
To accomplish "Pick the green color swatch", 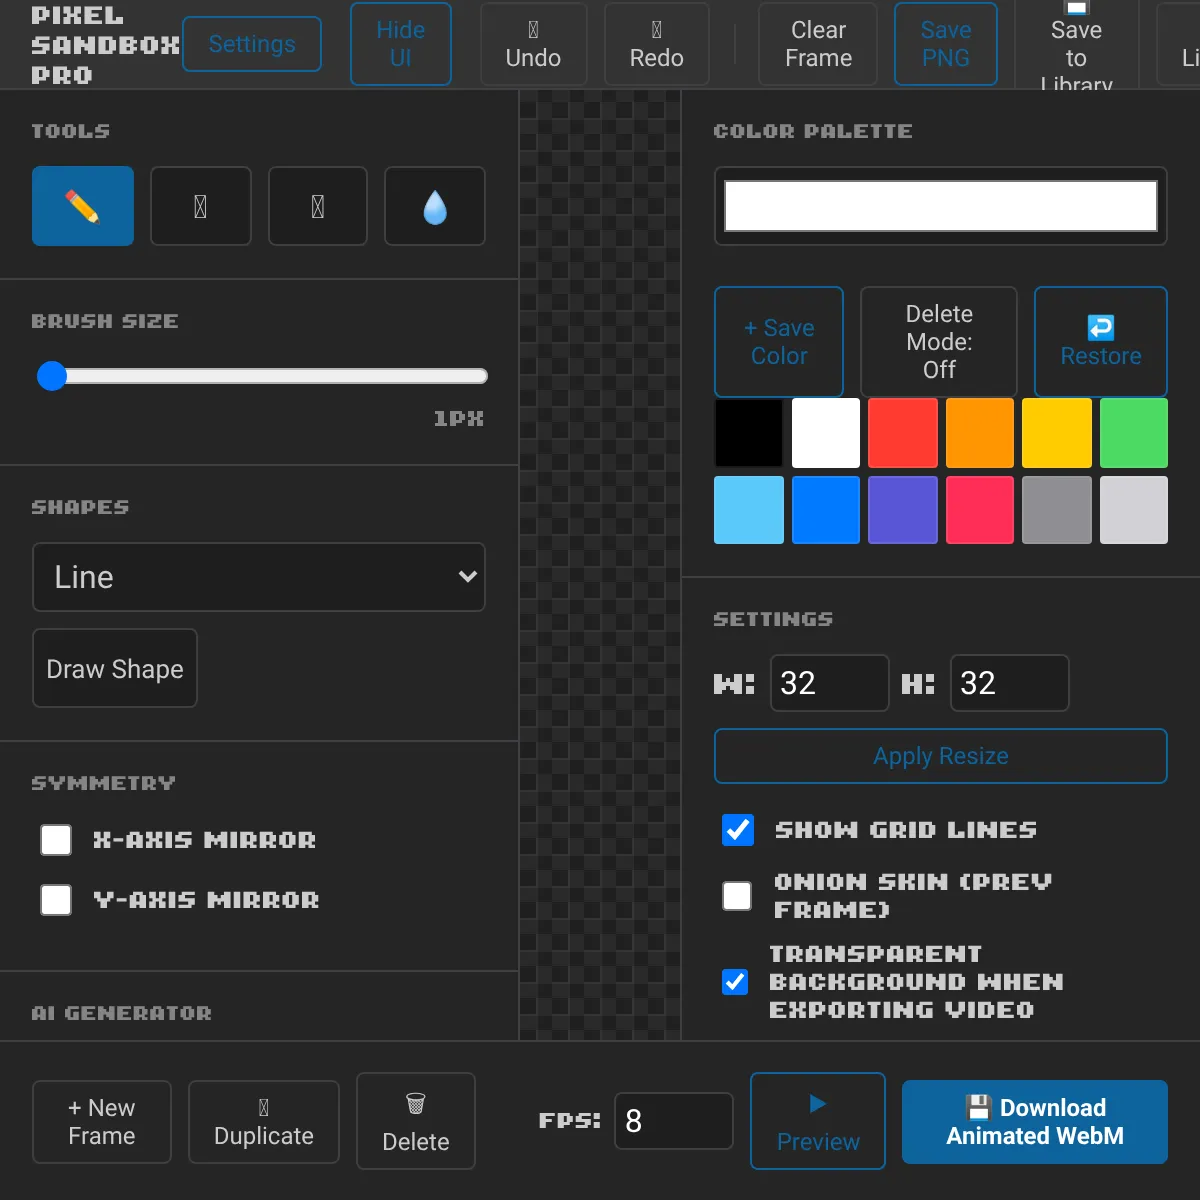I will (1134, 433).
